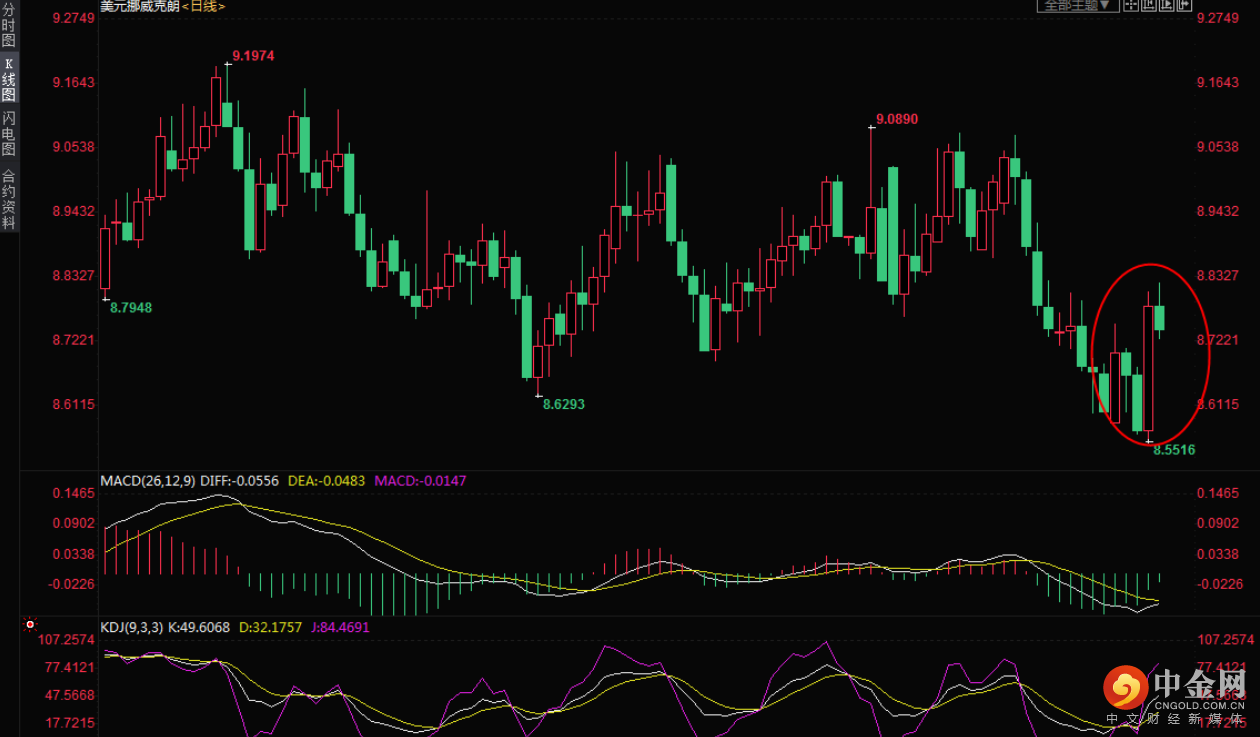Click the 日线 period label
The image size is (1260, 737).
pyautogui.click(x=203, y=5)
